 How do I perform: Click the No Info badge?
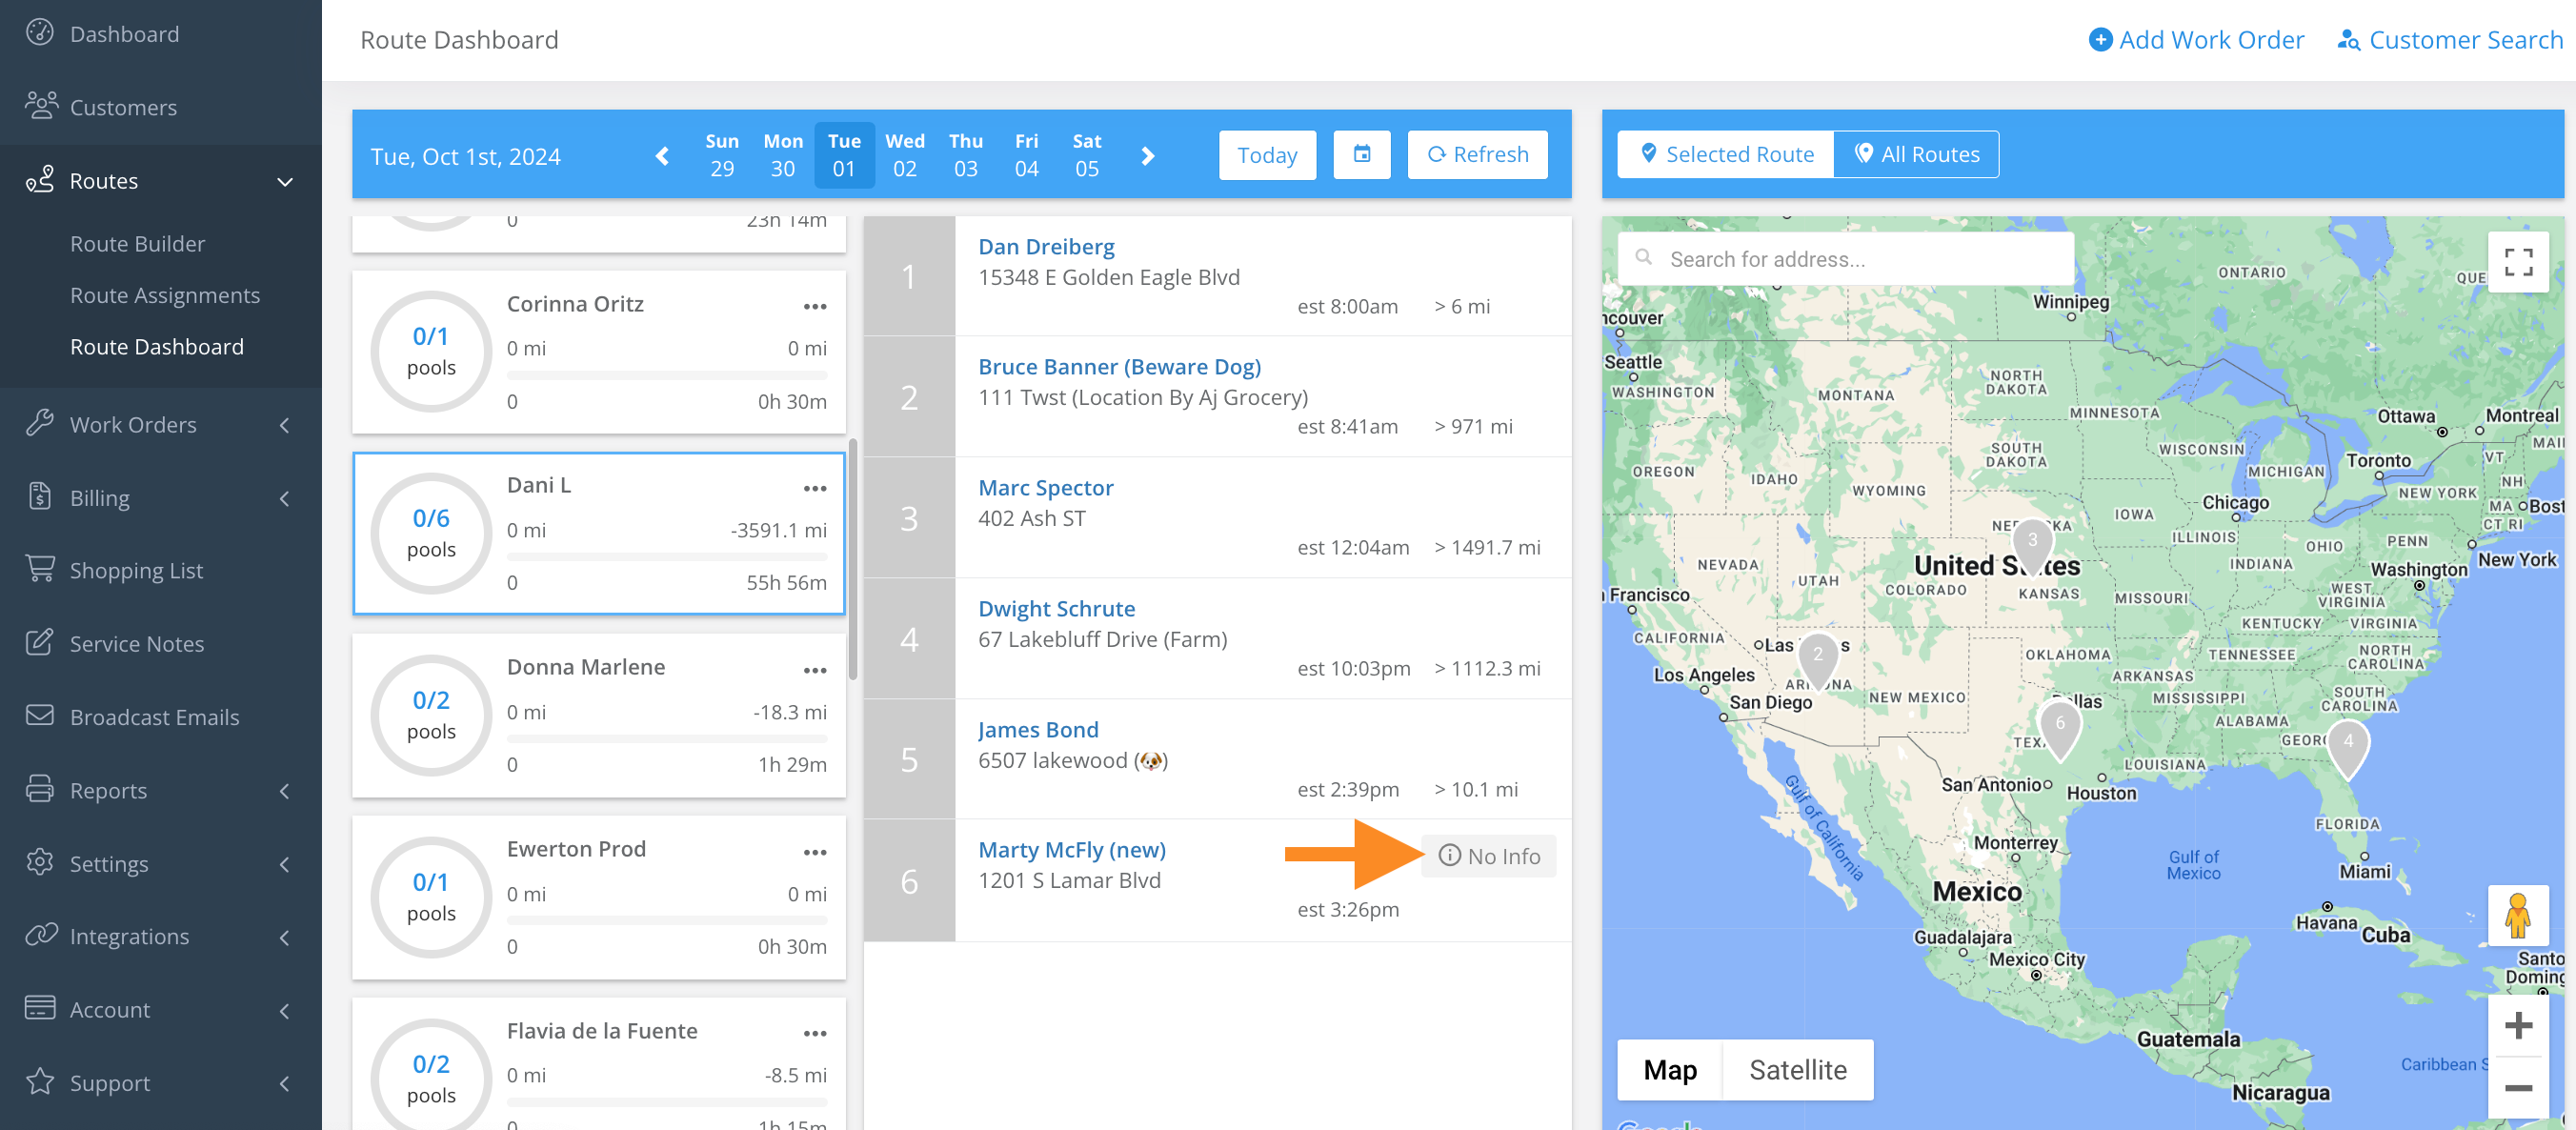click(1489, 856)
